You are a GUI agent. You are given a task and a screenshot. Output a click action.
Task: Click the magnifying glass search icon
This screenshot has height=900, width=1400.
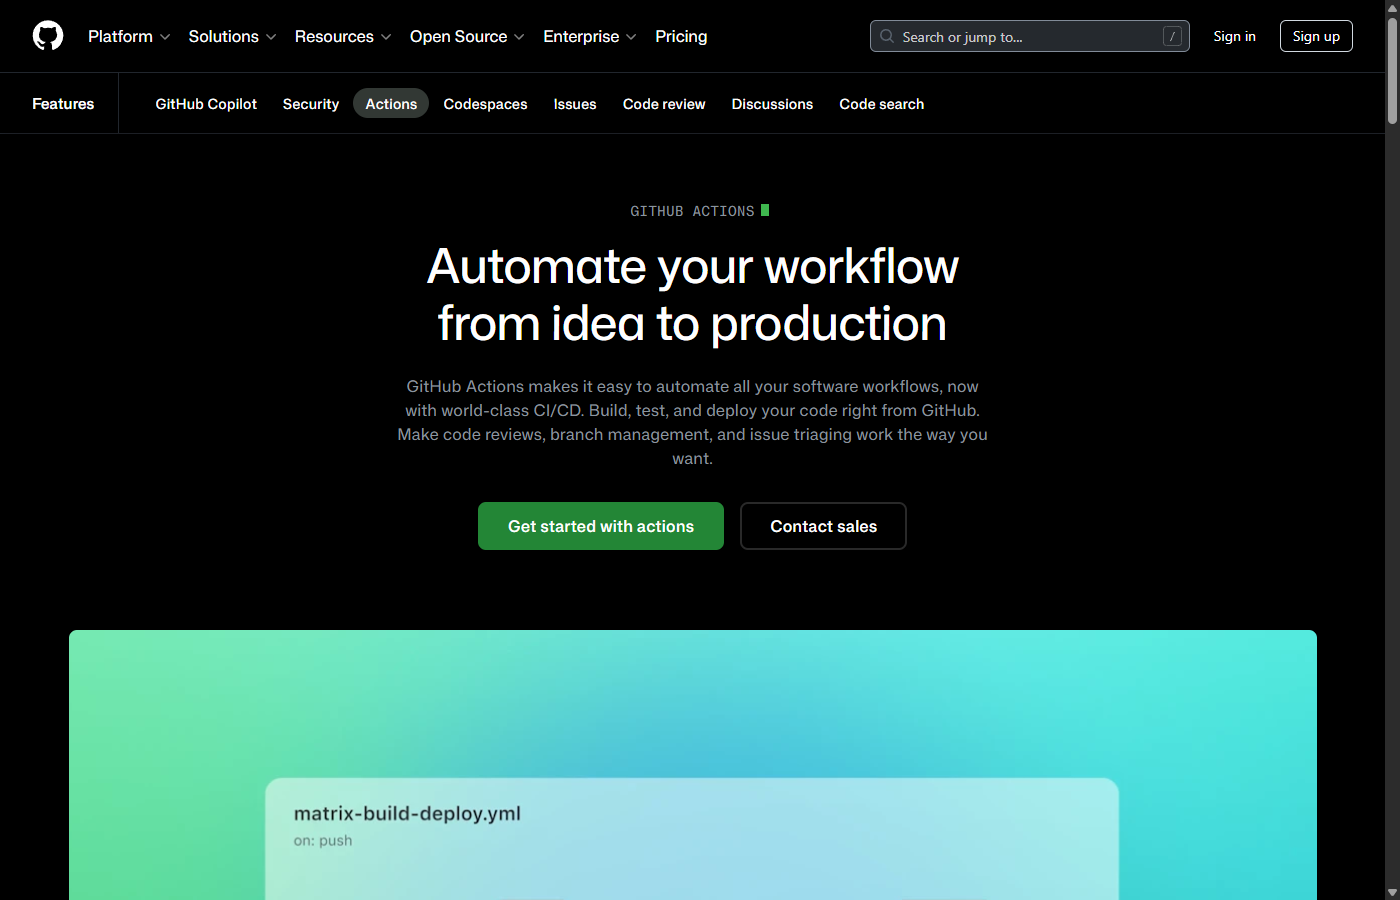coord(886,36)
